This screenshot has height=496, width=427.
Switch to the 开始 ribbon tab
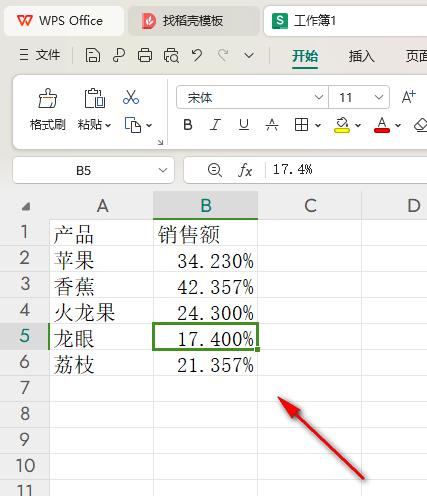pyautogui.click(x=305, y=56)
